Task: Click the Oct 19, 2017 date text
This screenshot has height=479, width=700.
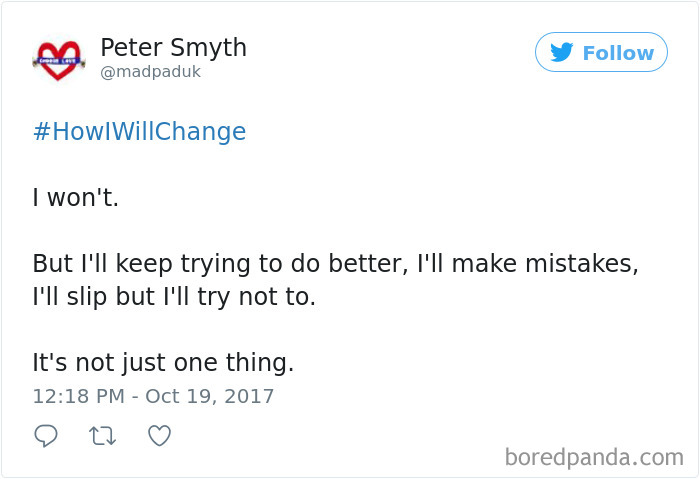Action: 209,396
